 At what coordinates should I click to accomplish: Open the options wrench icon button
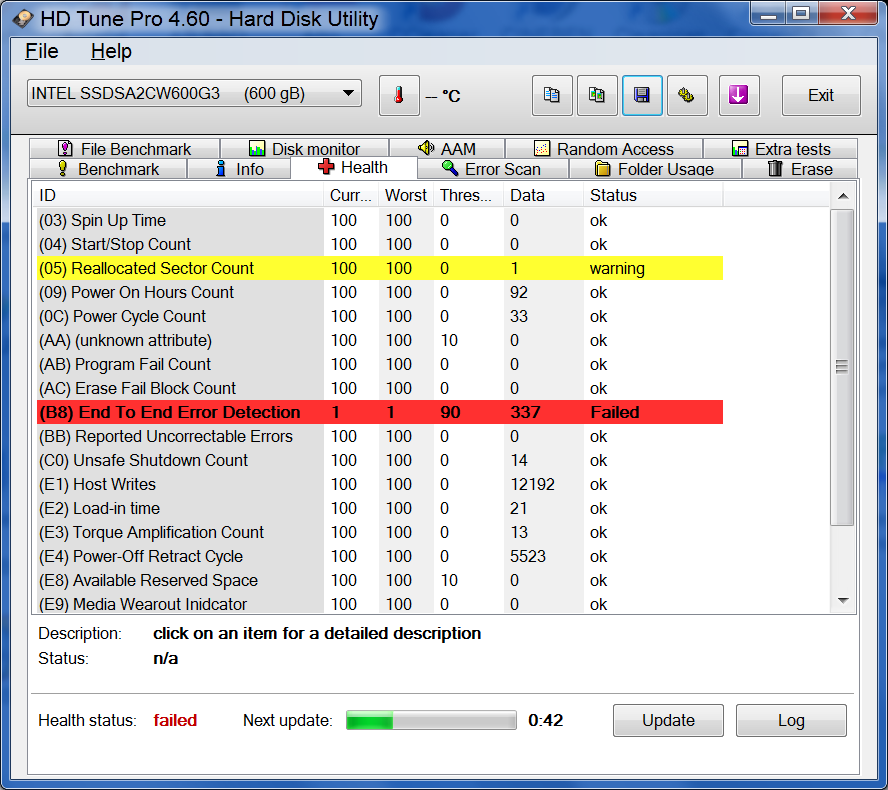pos(687,95)
